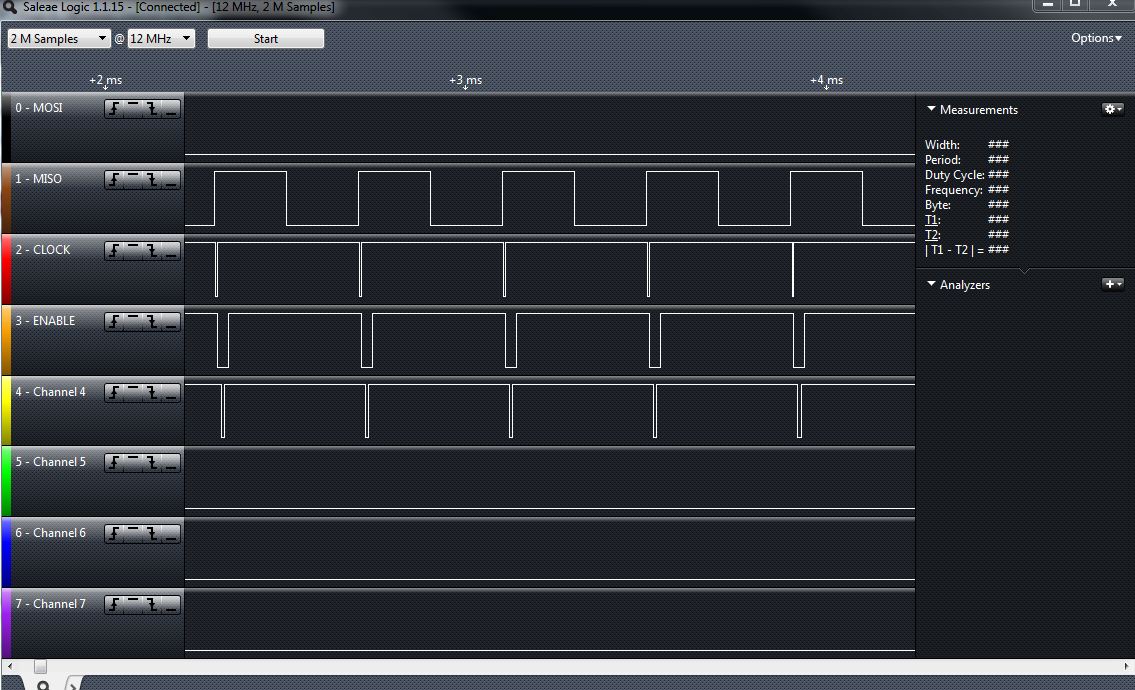Toggle high level trigger on Channel 6

pos(133,534)
